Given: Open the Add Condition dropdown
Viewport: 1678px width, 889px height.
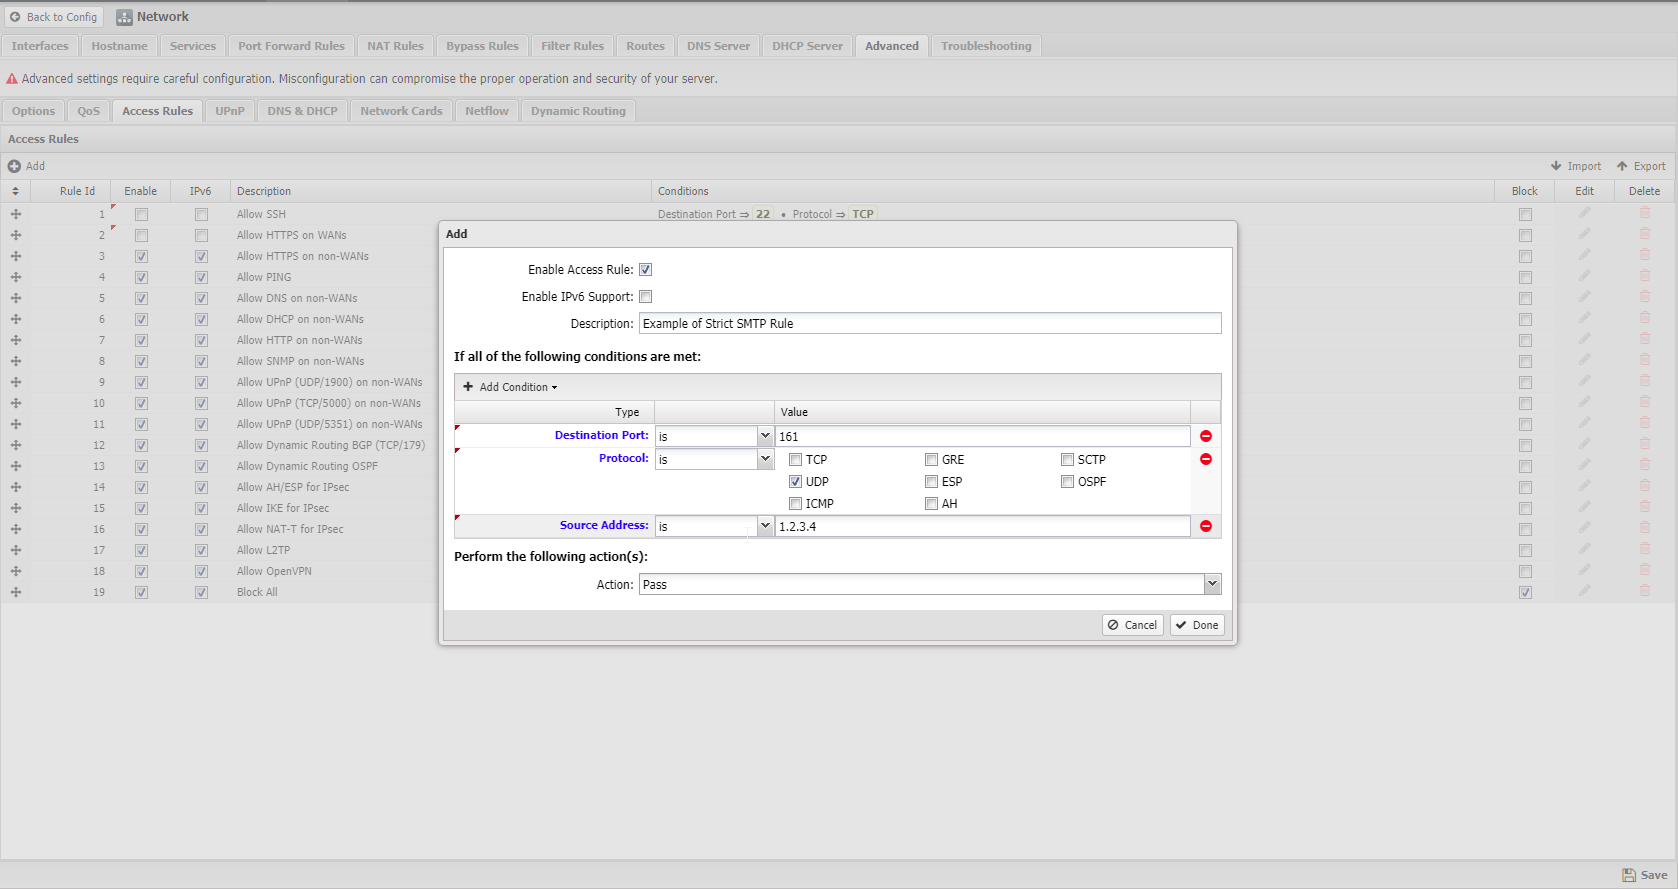Looking at the screenshot, I should point(511,387).
